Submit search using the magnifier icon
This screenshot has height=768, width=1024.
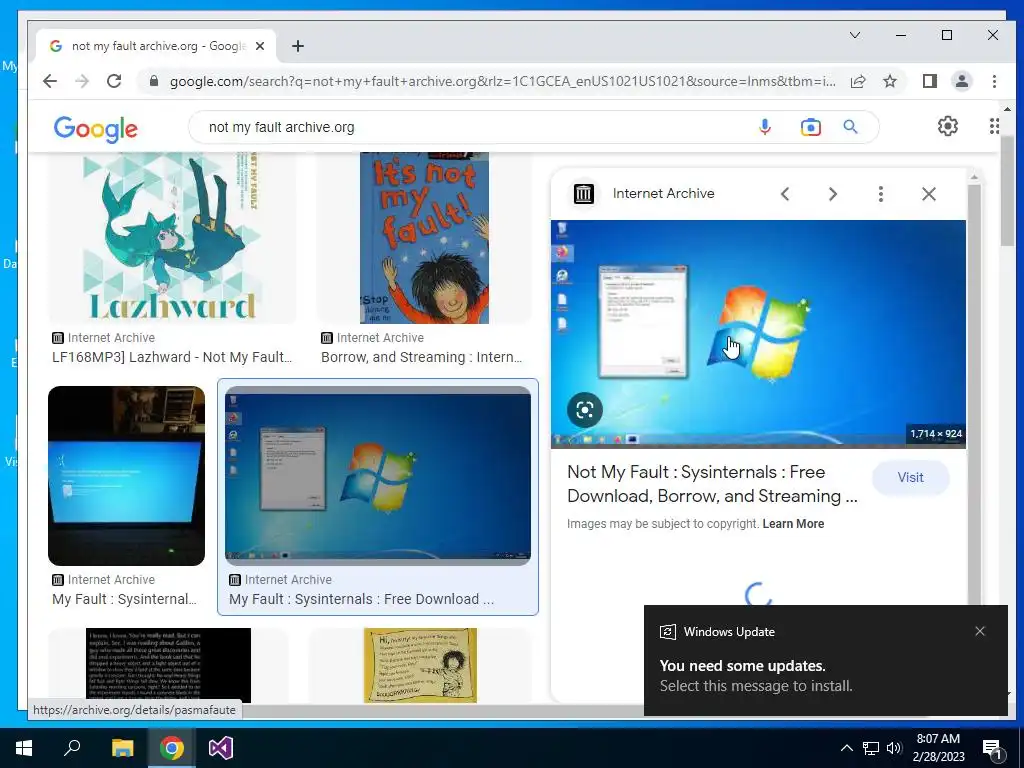pos(850,127)
